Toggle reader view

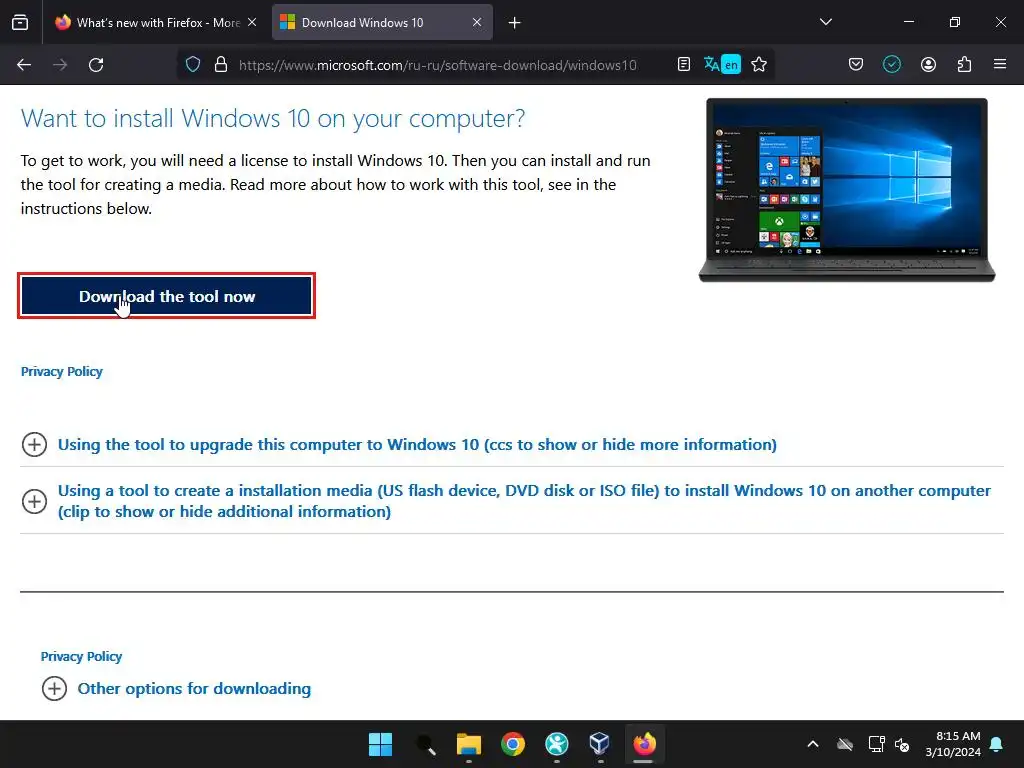pyautogui.click(x=684, y=65)
